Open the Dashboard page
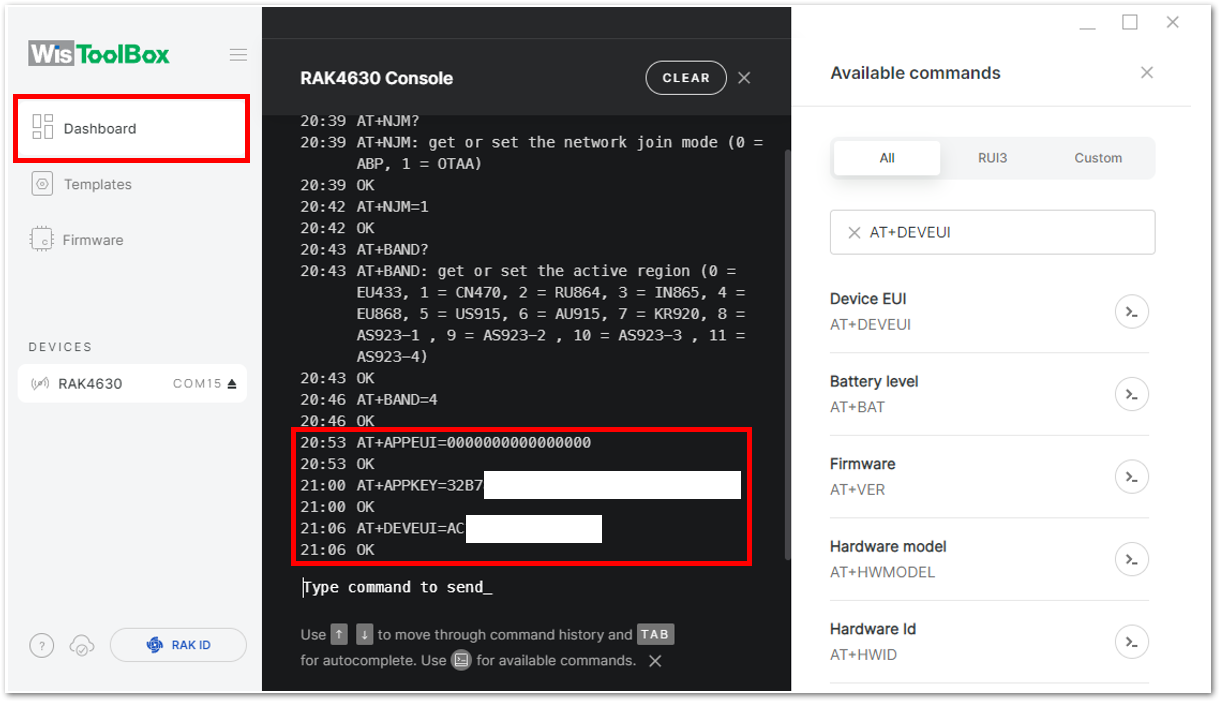This screenshot has height=702, width=1220. pos(131,128)
